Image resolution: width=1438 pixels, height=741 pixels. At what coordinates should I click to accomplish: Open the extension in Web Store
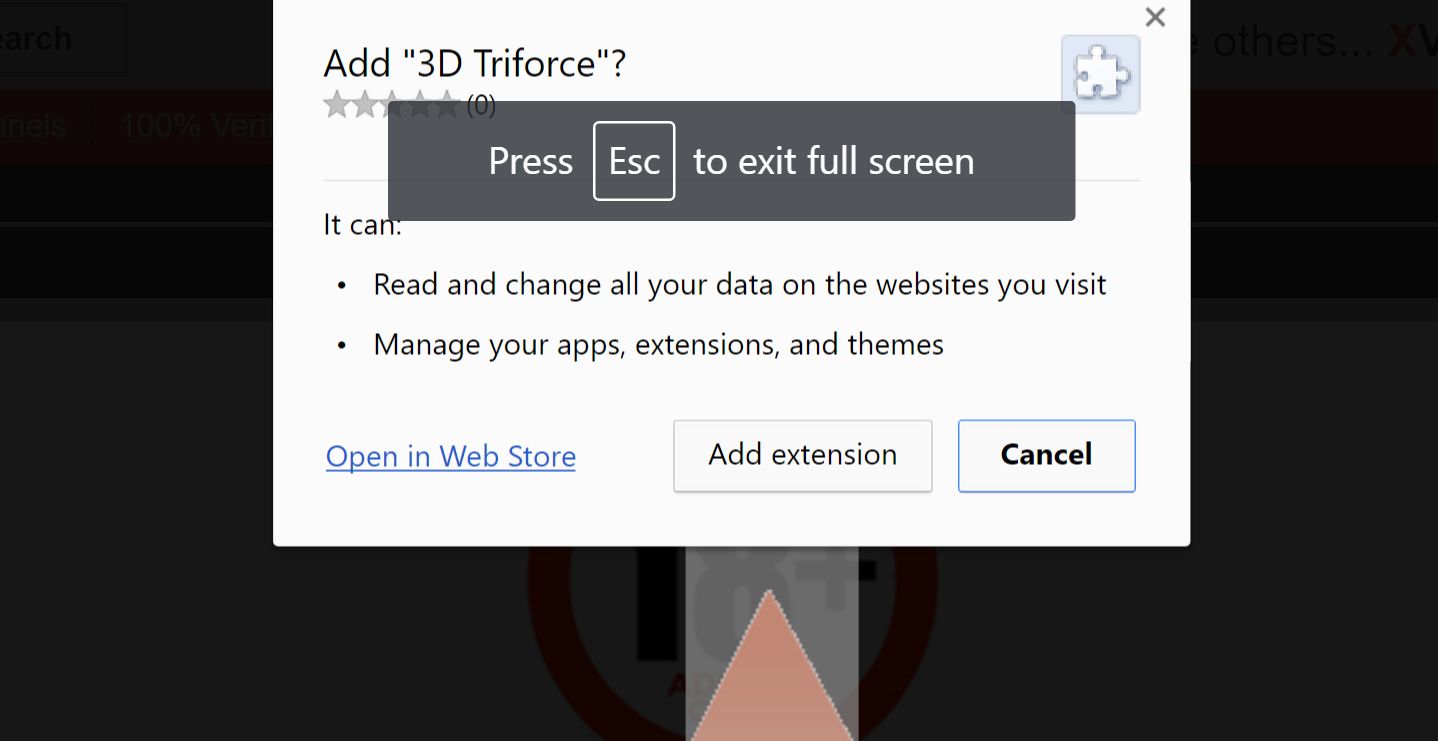coord(451,457)
